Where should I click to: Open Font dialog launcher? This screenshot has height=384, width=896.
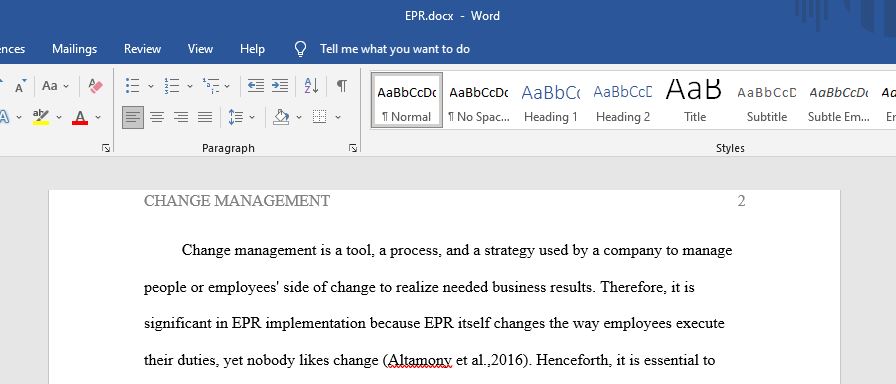point(106,148)
